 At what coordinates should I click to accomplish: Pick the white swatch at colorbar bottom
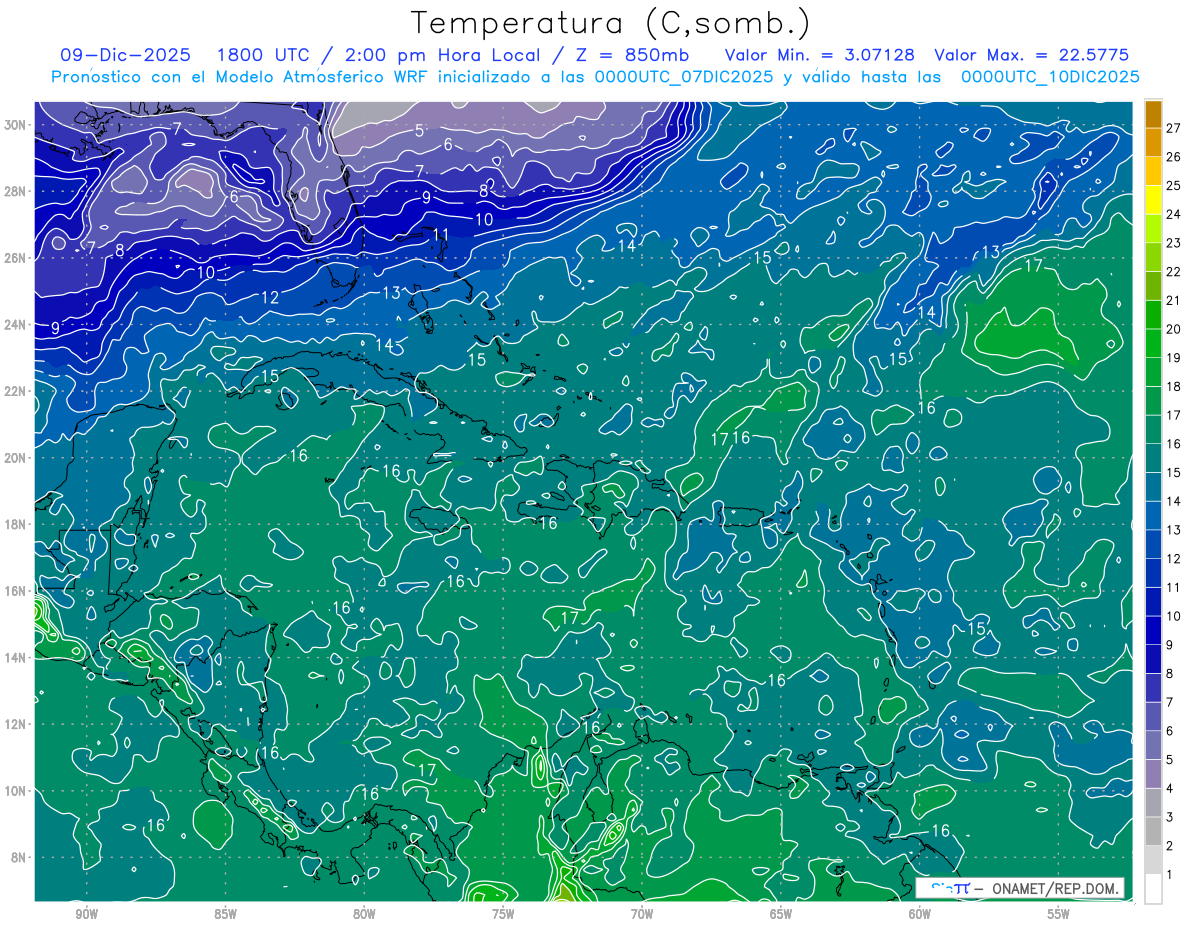click(x=1153, y=888)
